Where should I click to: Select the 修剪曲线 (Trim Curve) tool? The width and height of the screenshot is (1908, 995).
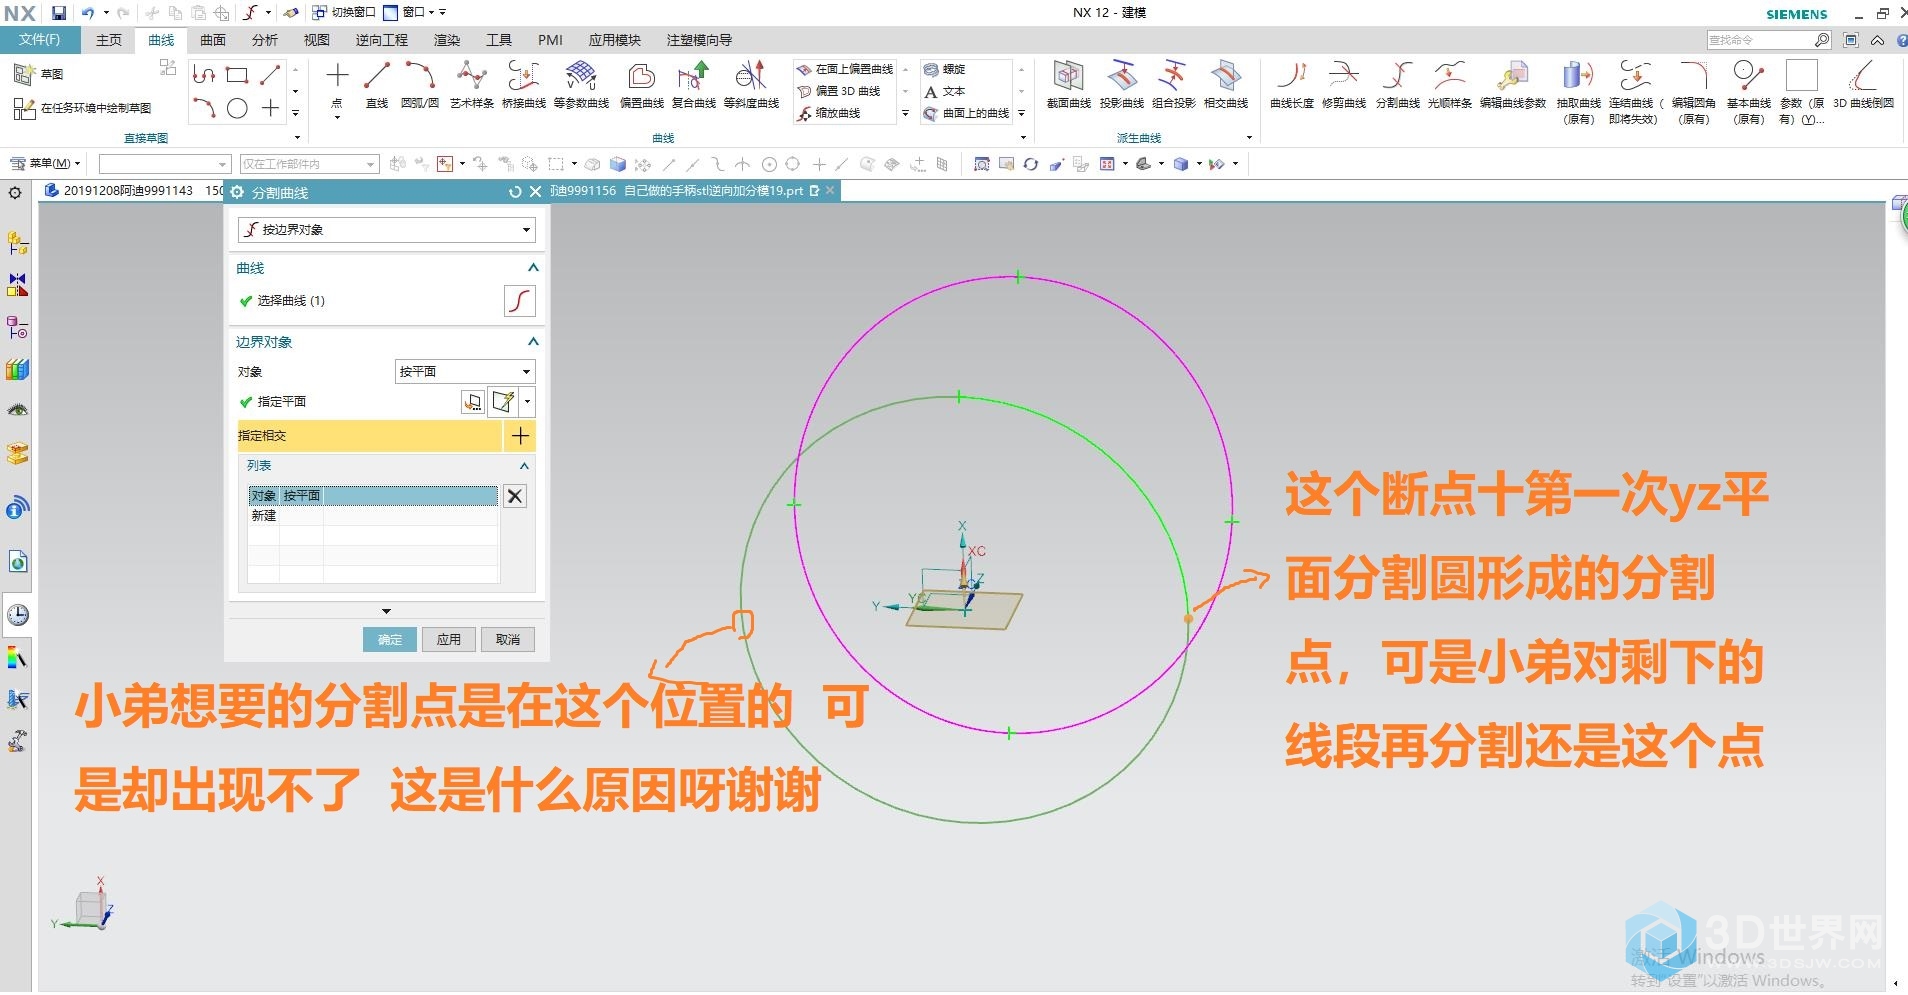[x=1343, y=84]
